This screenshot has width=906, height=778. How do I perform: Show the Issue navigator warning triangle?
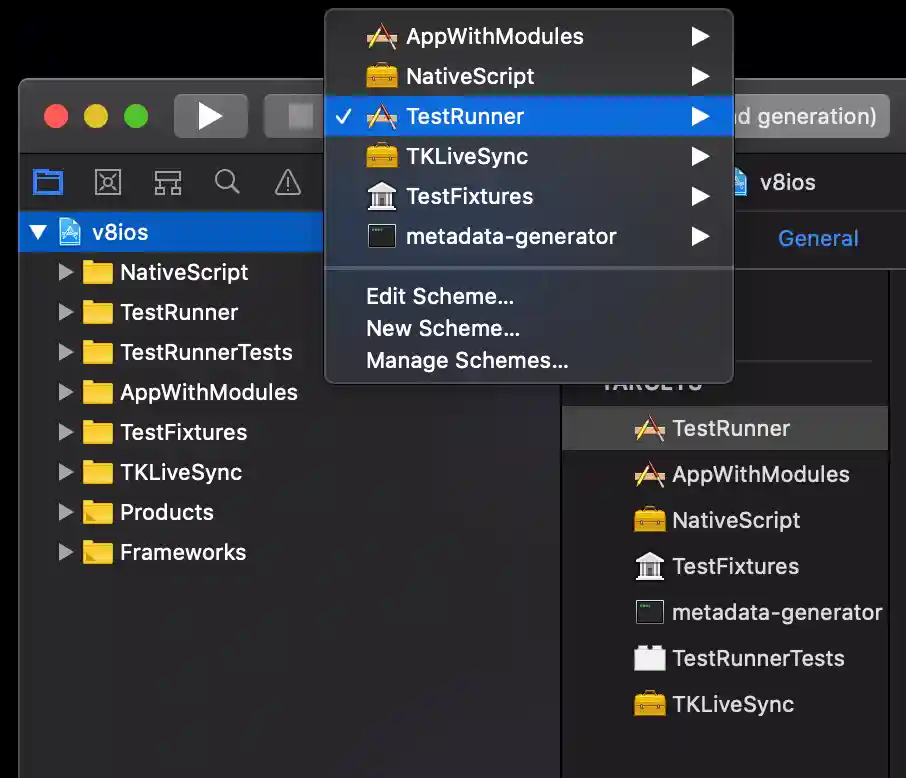point(287,182)
